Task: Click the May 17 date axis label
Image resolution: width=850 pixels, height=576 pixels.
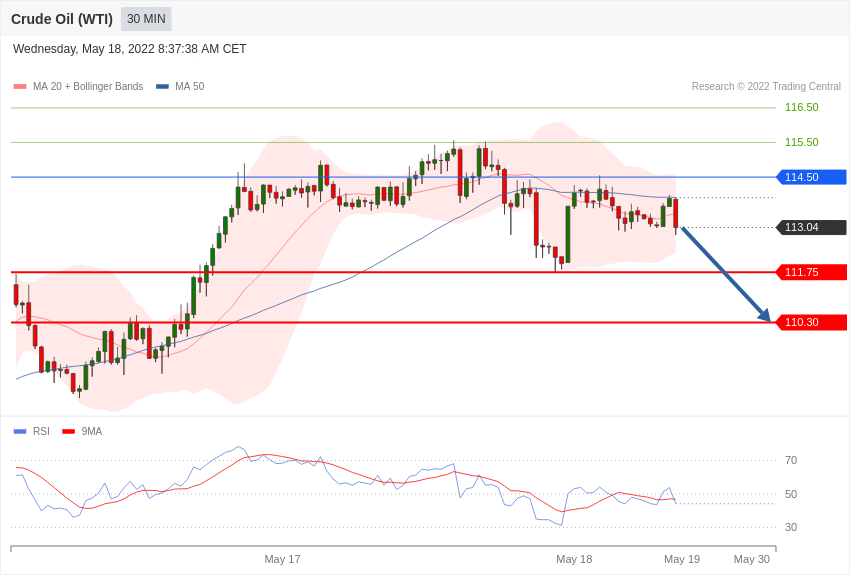Action: [x=282, y=559]
